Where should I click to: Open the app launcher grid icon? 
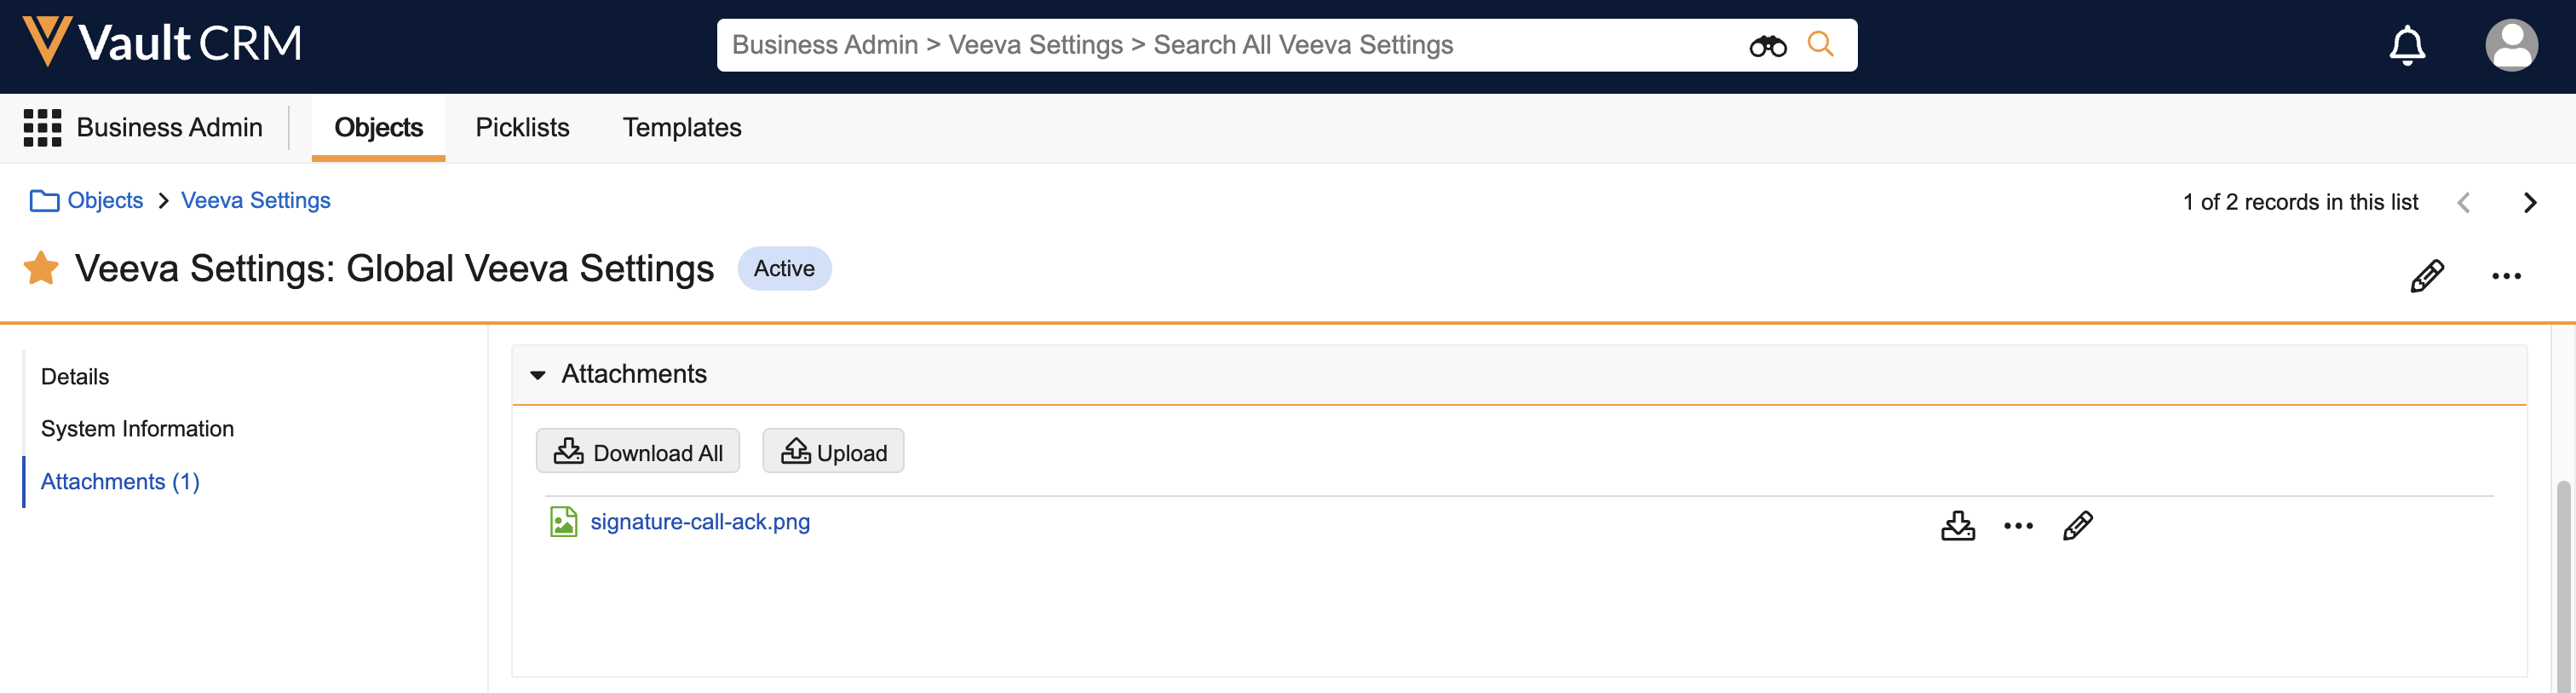click(42, 128)
